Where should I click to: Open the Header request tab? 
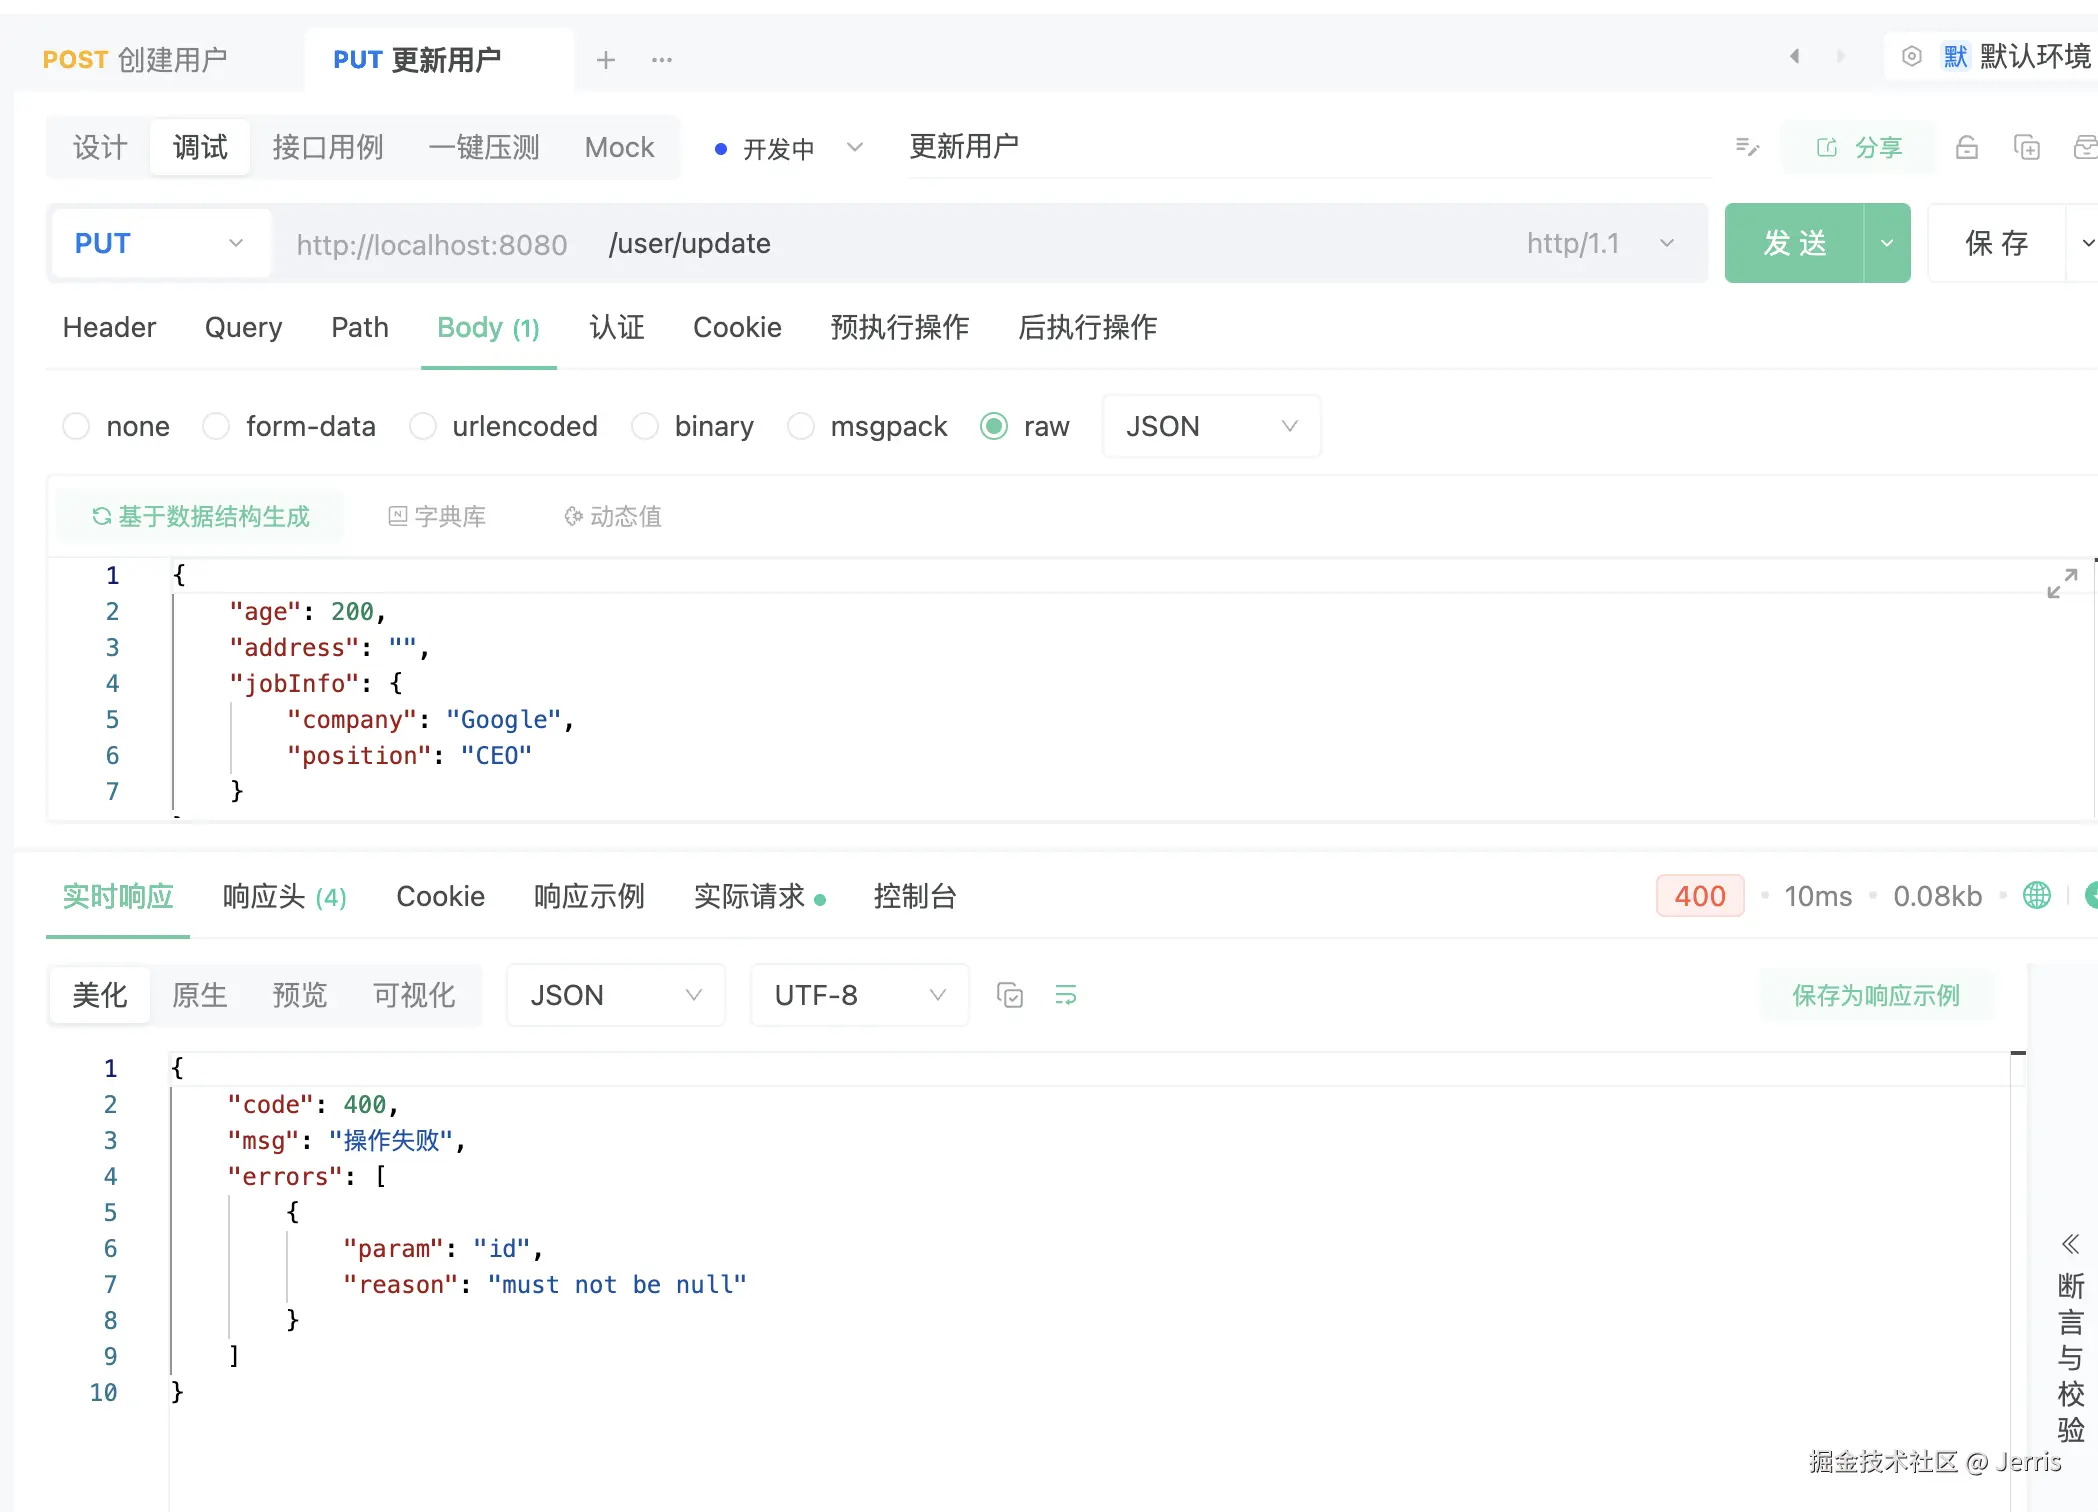(109, 327)
